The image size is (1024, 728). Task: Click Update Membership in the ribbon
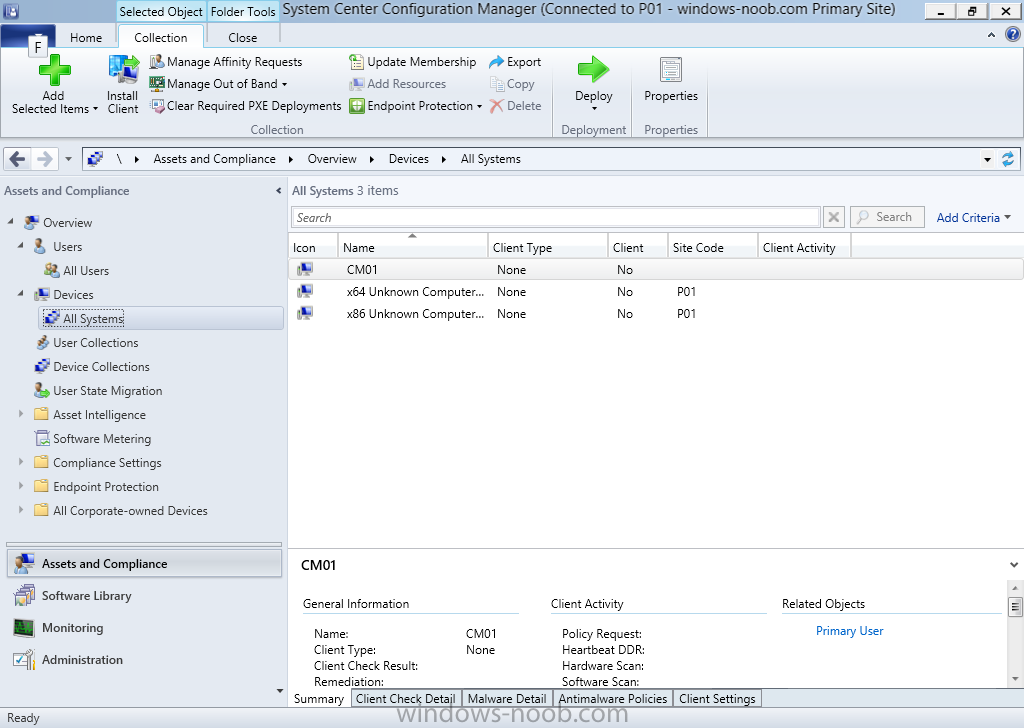pos(413,62)
